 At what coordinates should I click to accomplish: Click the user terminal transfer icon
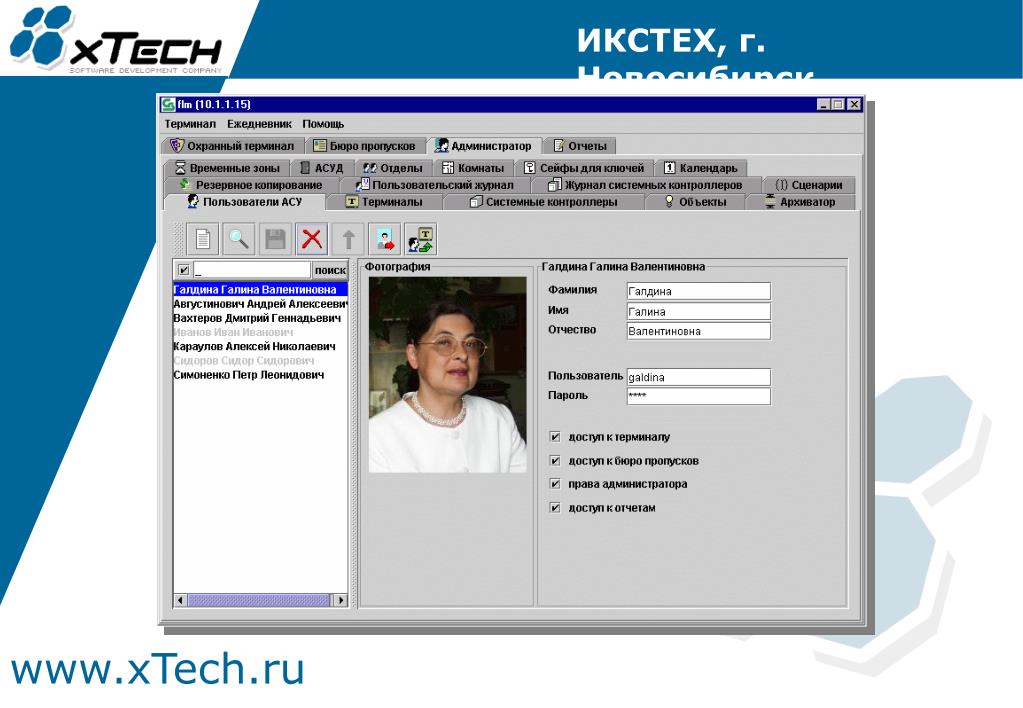(421, 239)
